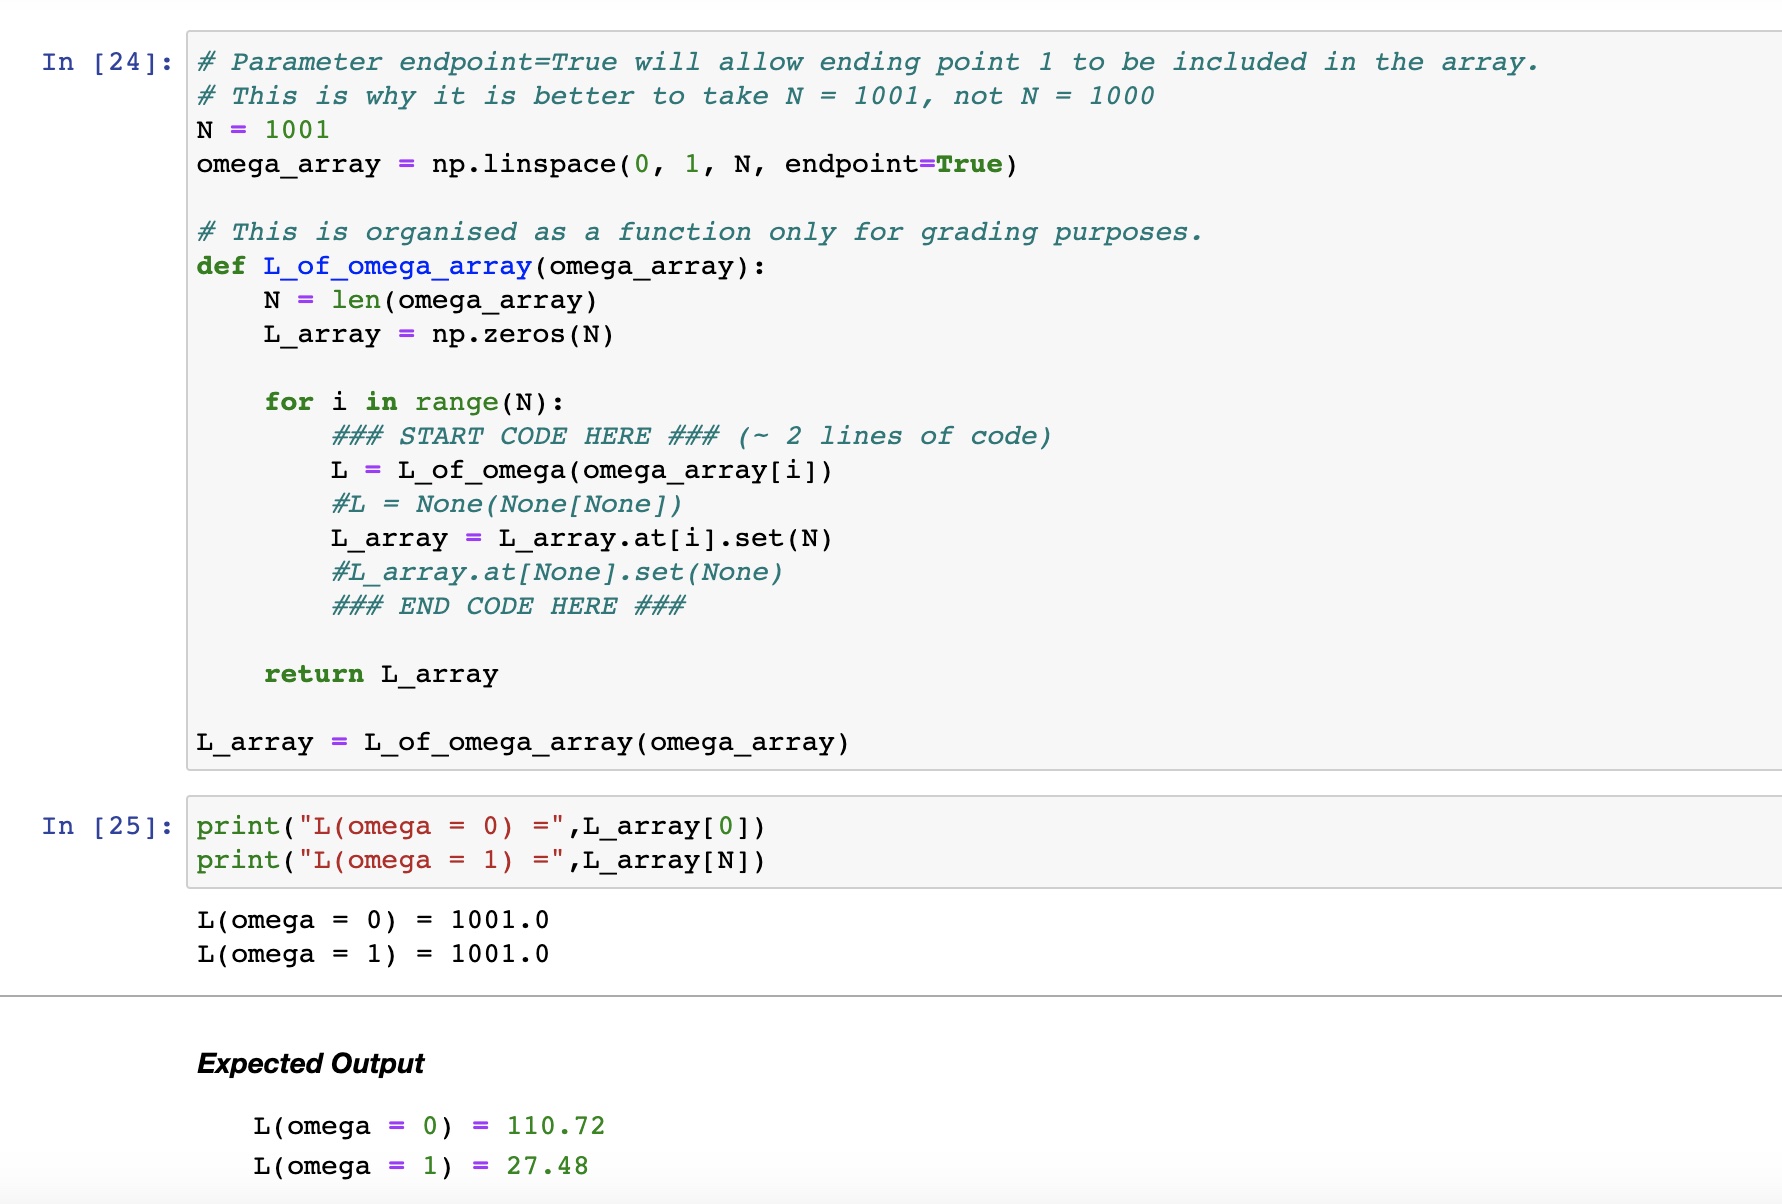Select the output L(omega = 1) = 1001.0
This screenshot has width=1782, height=1204.
click(x=373, y=953)
